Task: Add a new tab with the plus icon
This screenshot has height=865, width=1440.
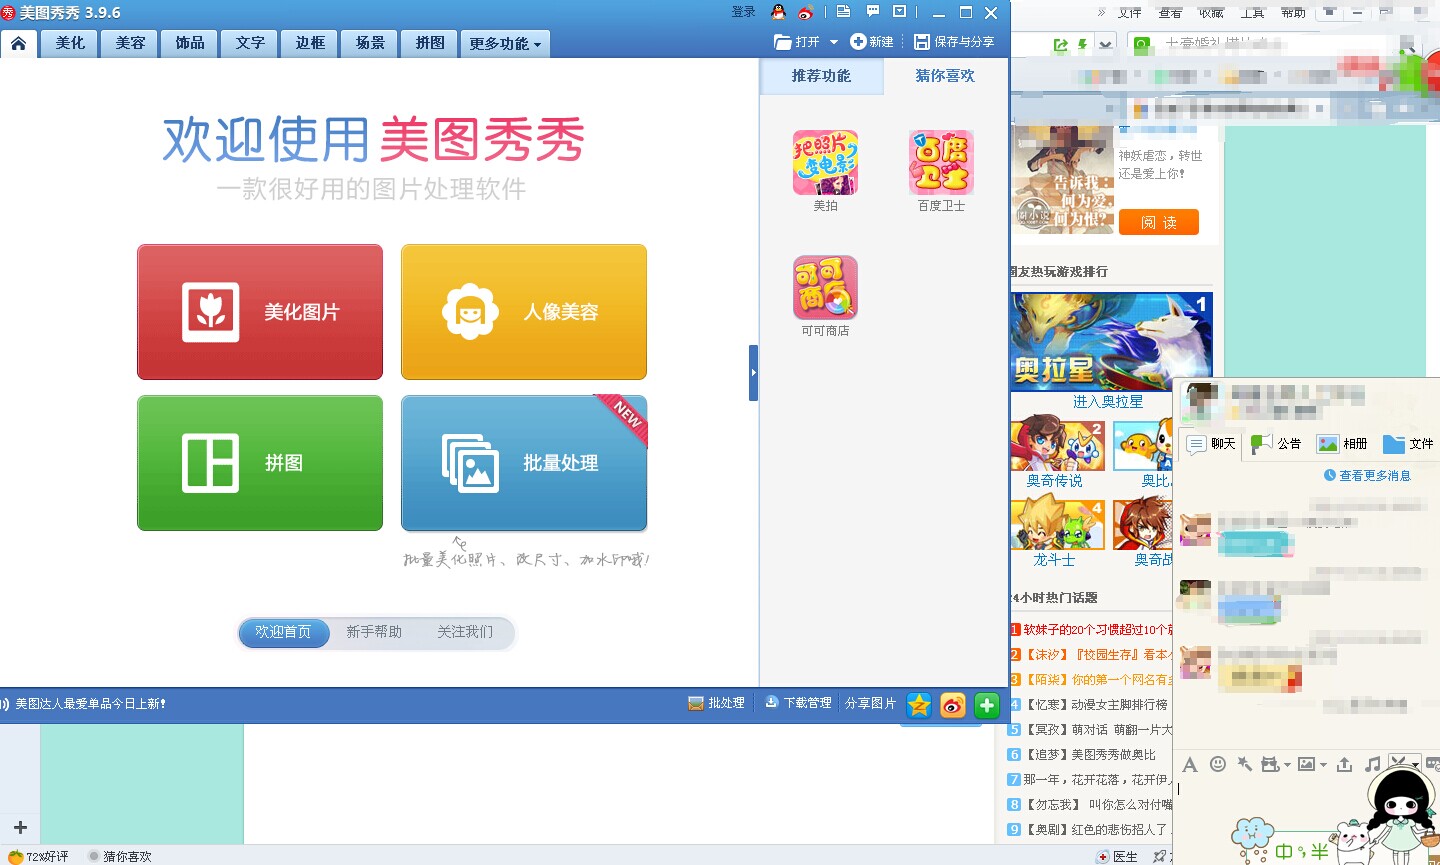Action: click(20, 828)
